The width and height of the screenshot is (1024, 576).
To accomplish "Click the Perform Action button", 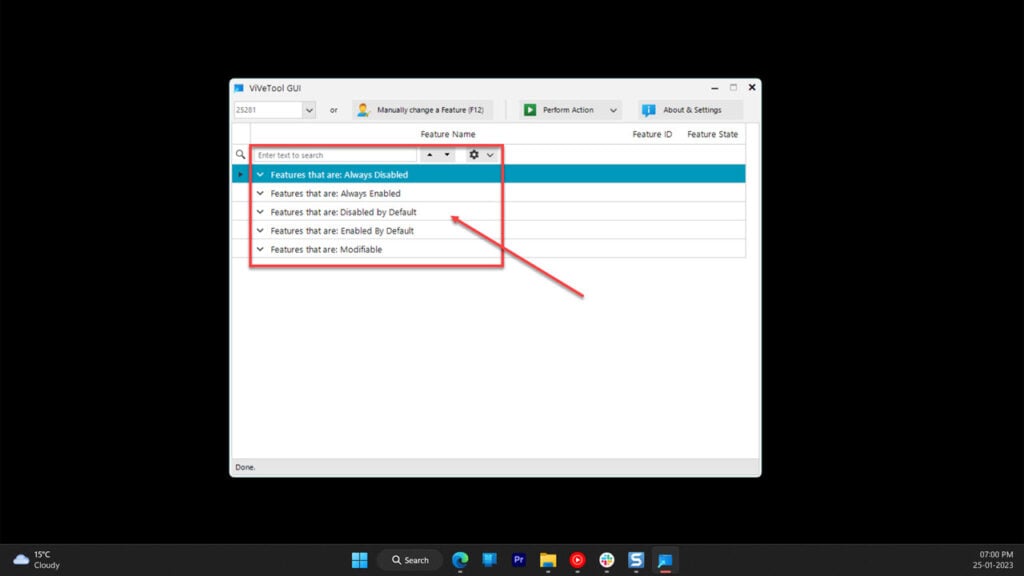I will (x=561, y=110).
